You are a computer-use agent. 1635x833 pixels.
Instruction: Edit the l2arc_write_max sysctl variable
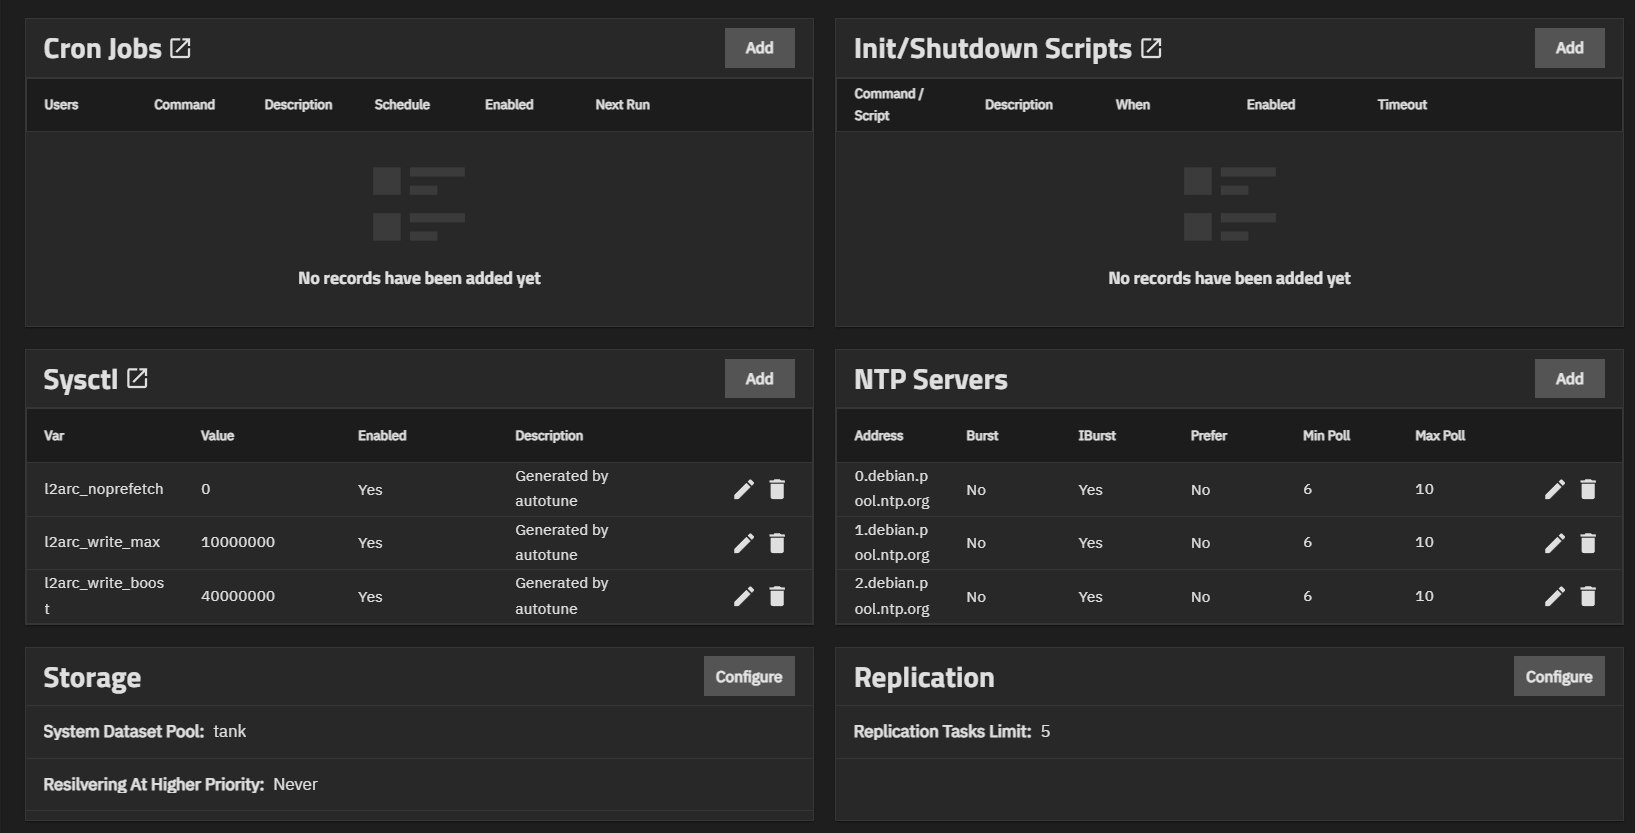[744, 543]
